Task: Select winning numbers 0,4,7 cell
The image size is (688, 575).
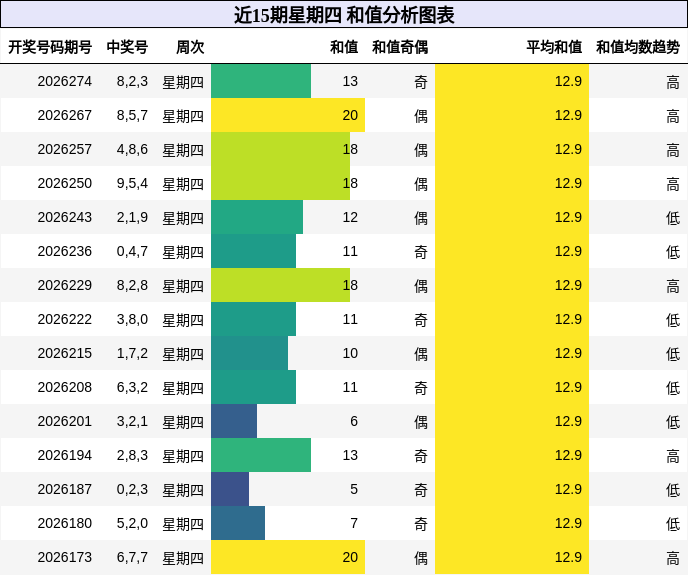Action: [132, 251]
